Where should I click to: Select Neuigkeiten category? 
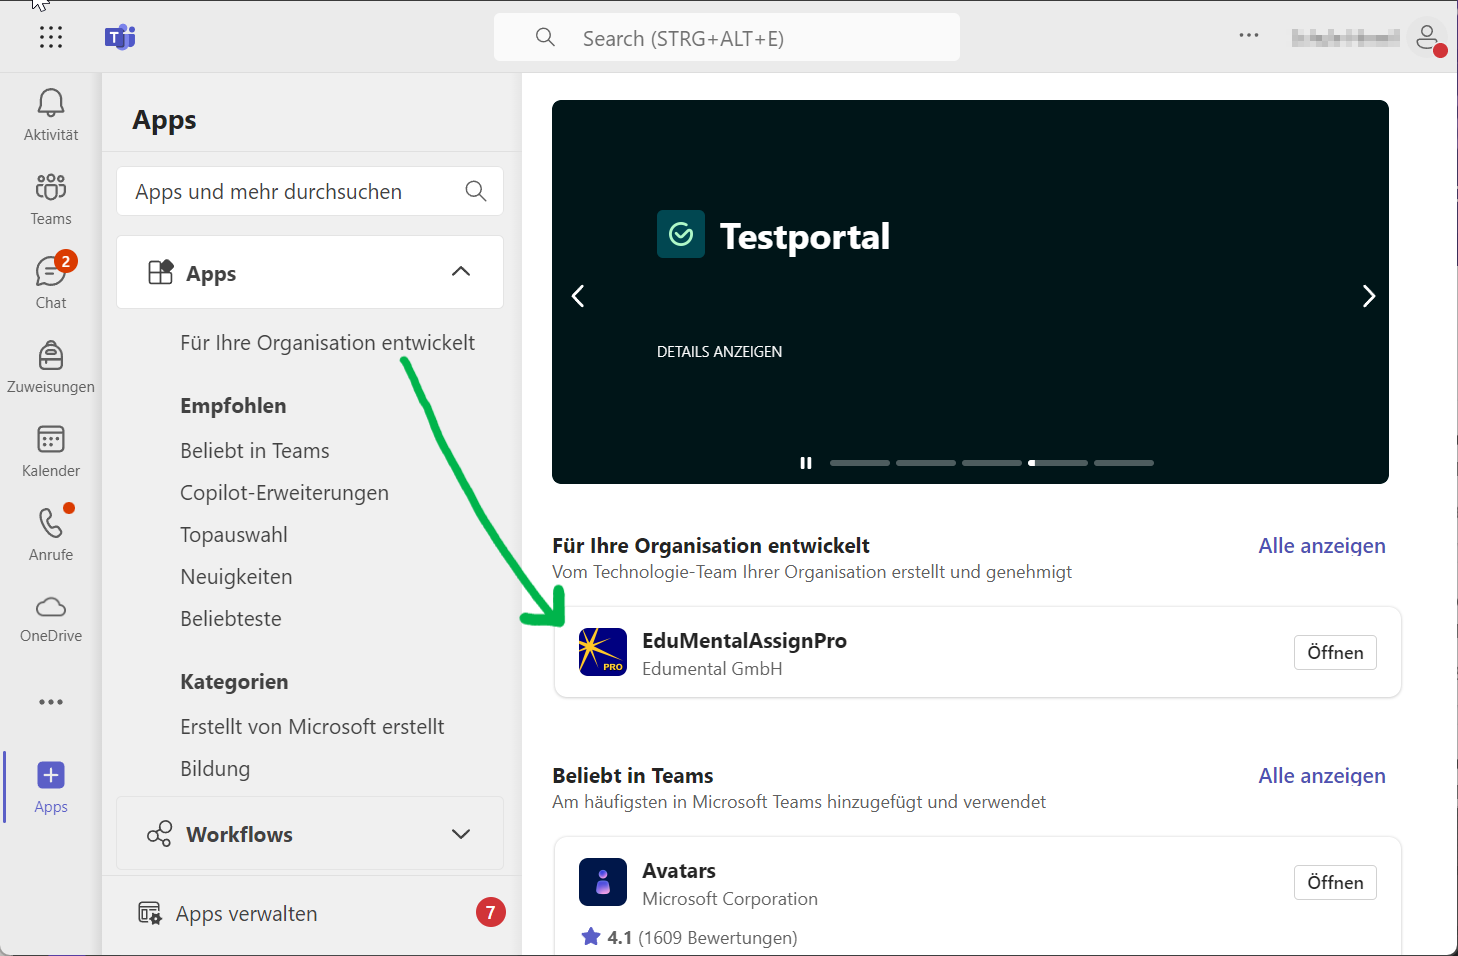[x=236, y=577]
